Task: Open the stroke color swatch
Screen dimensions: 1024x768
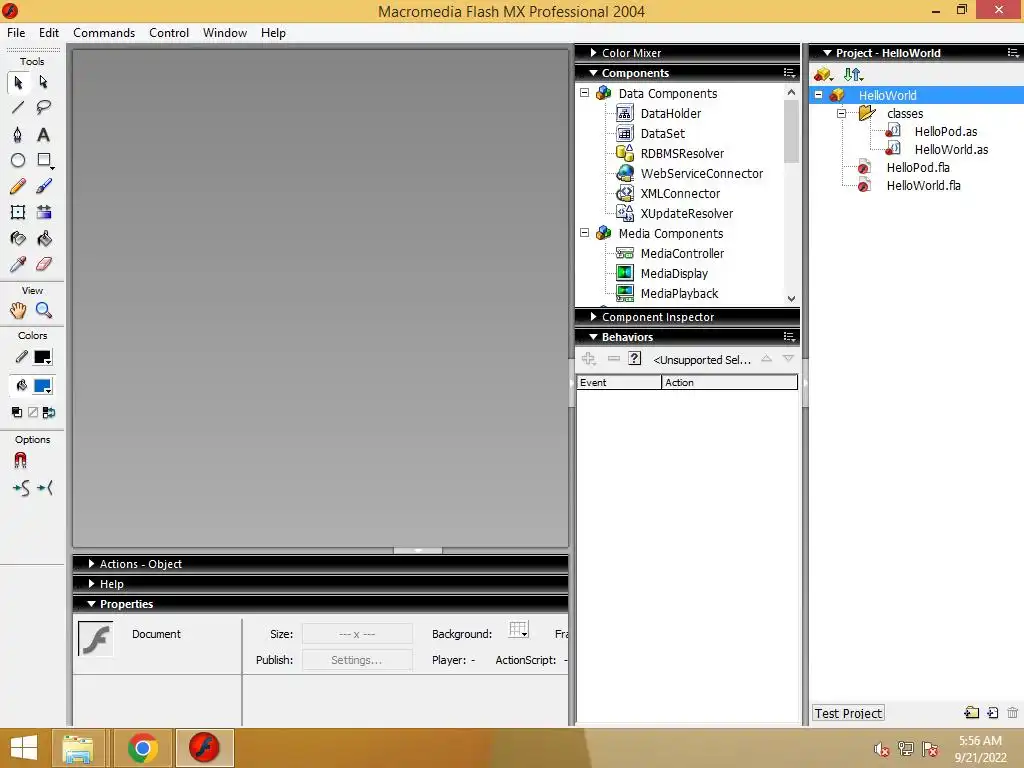Action: (43, 357)
